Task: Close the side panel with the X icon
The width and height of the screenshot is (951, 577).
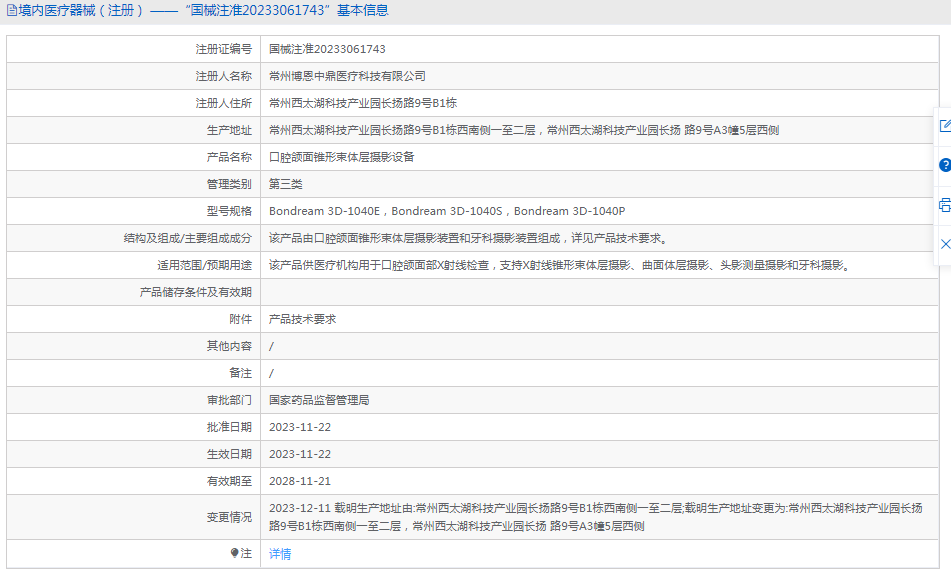Action: coord(945,244)
